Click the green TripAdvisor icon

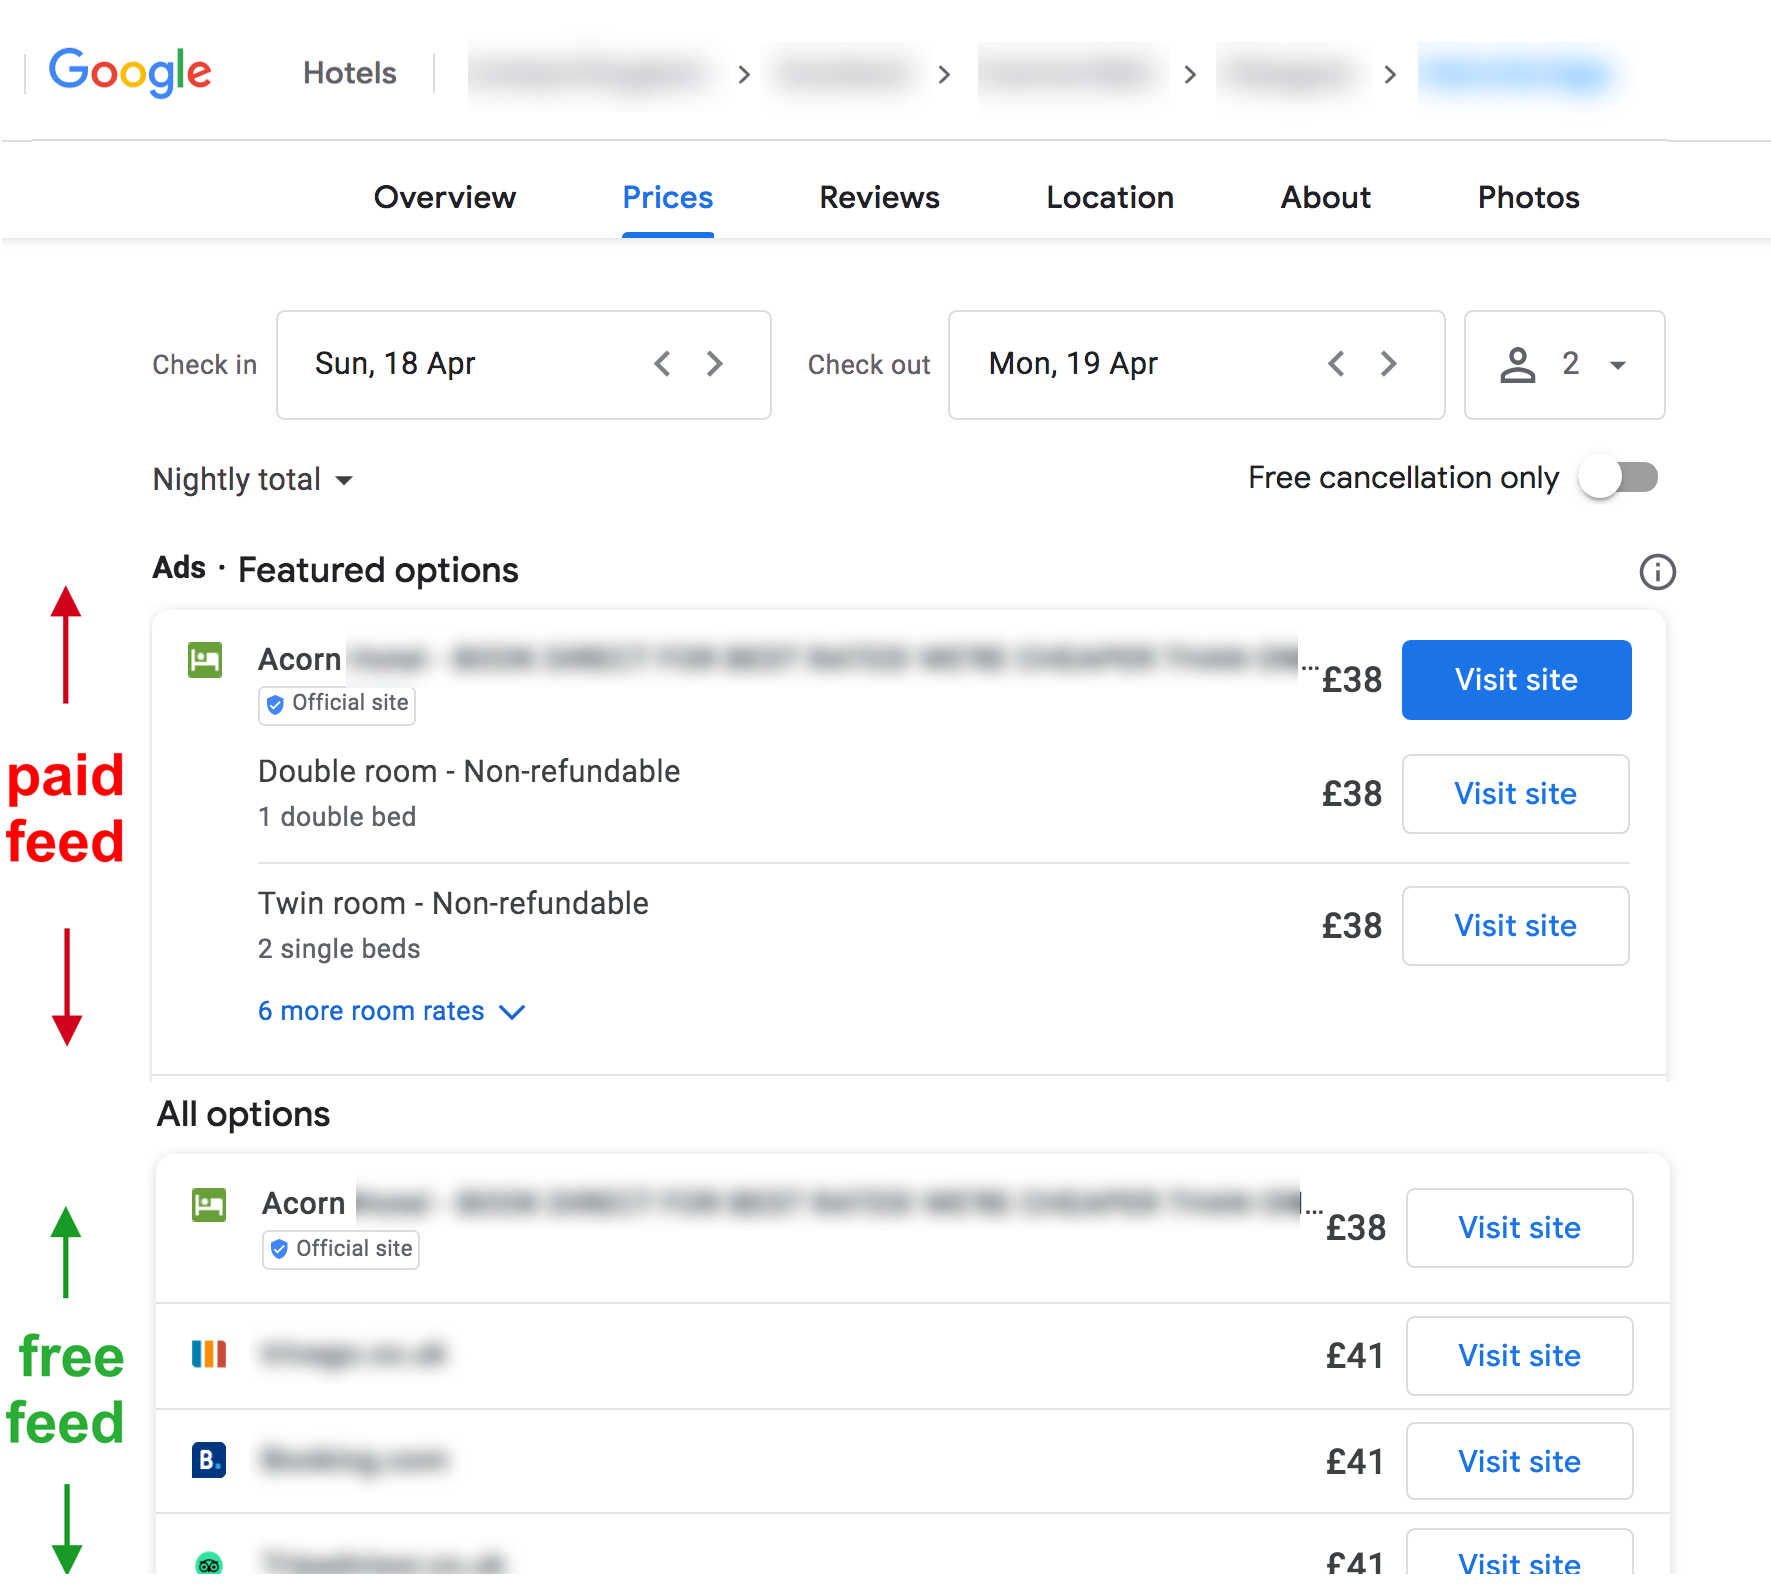click(x=208, y=1563)
